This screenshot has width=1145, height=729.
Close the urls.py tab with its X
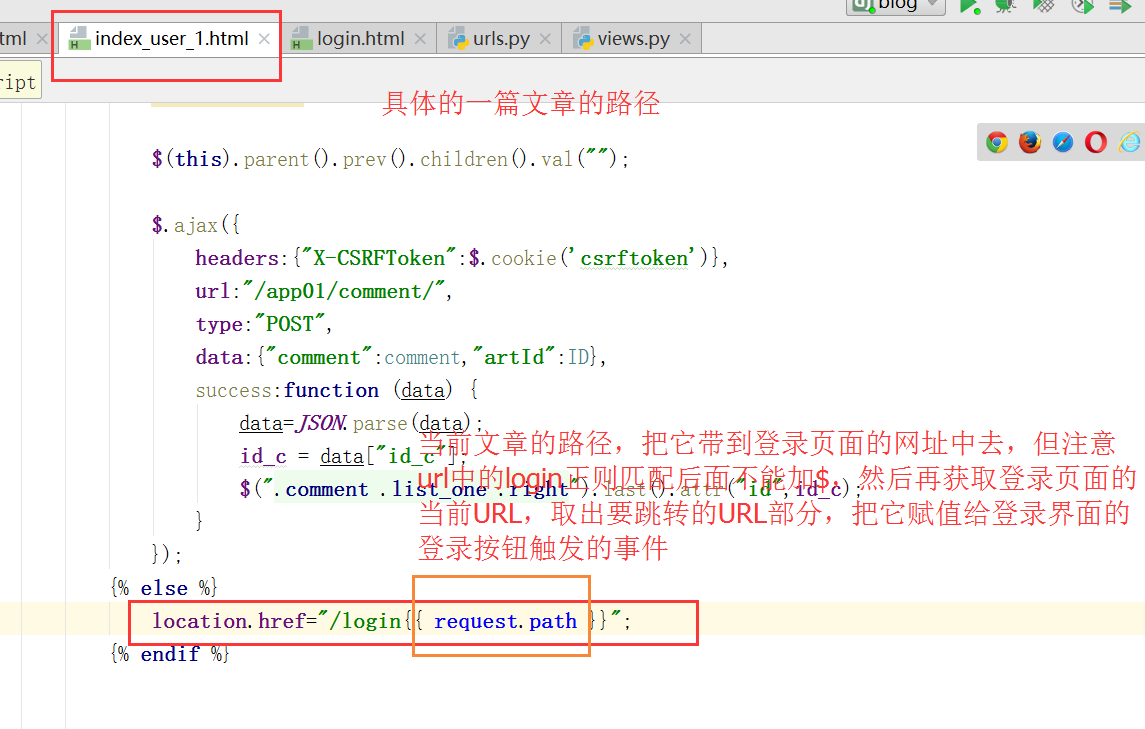click(x=545, y=38)
